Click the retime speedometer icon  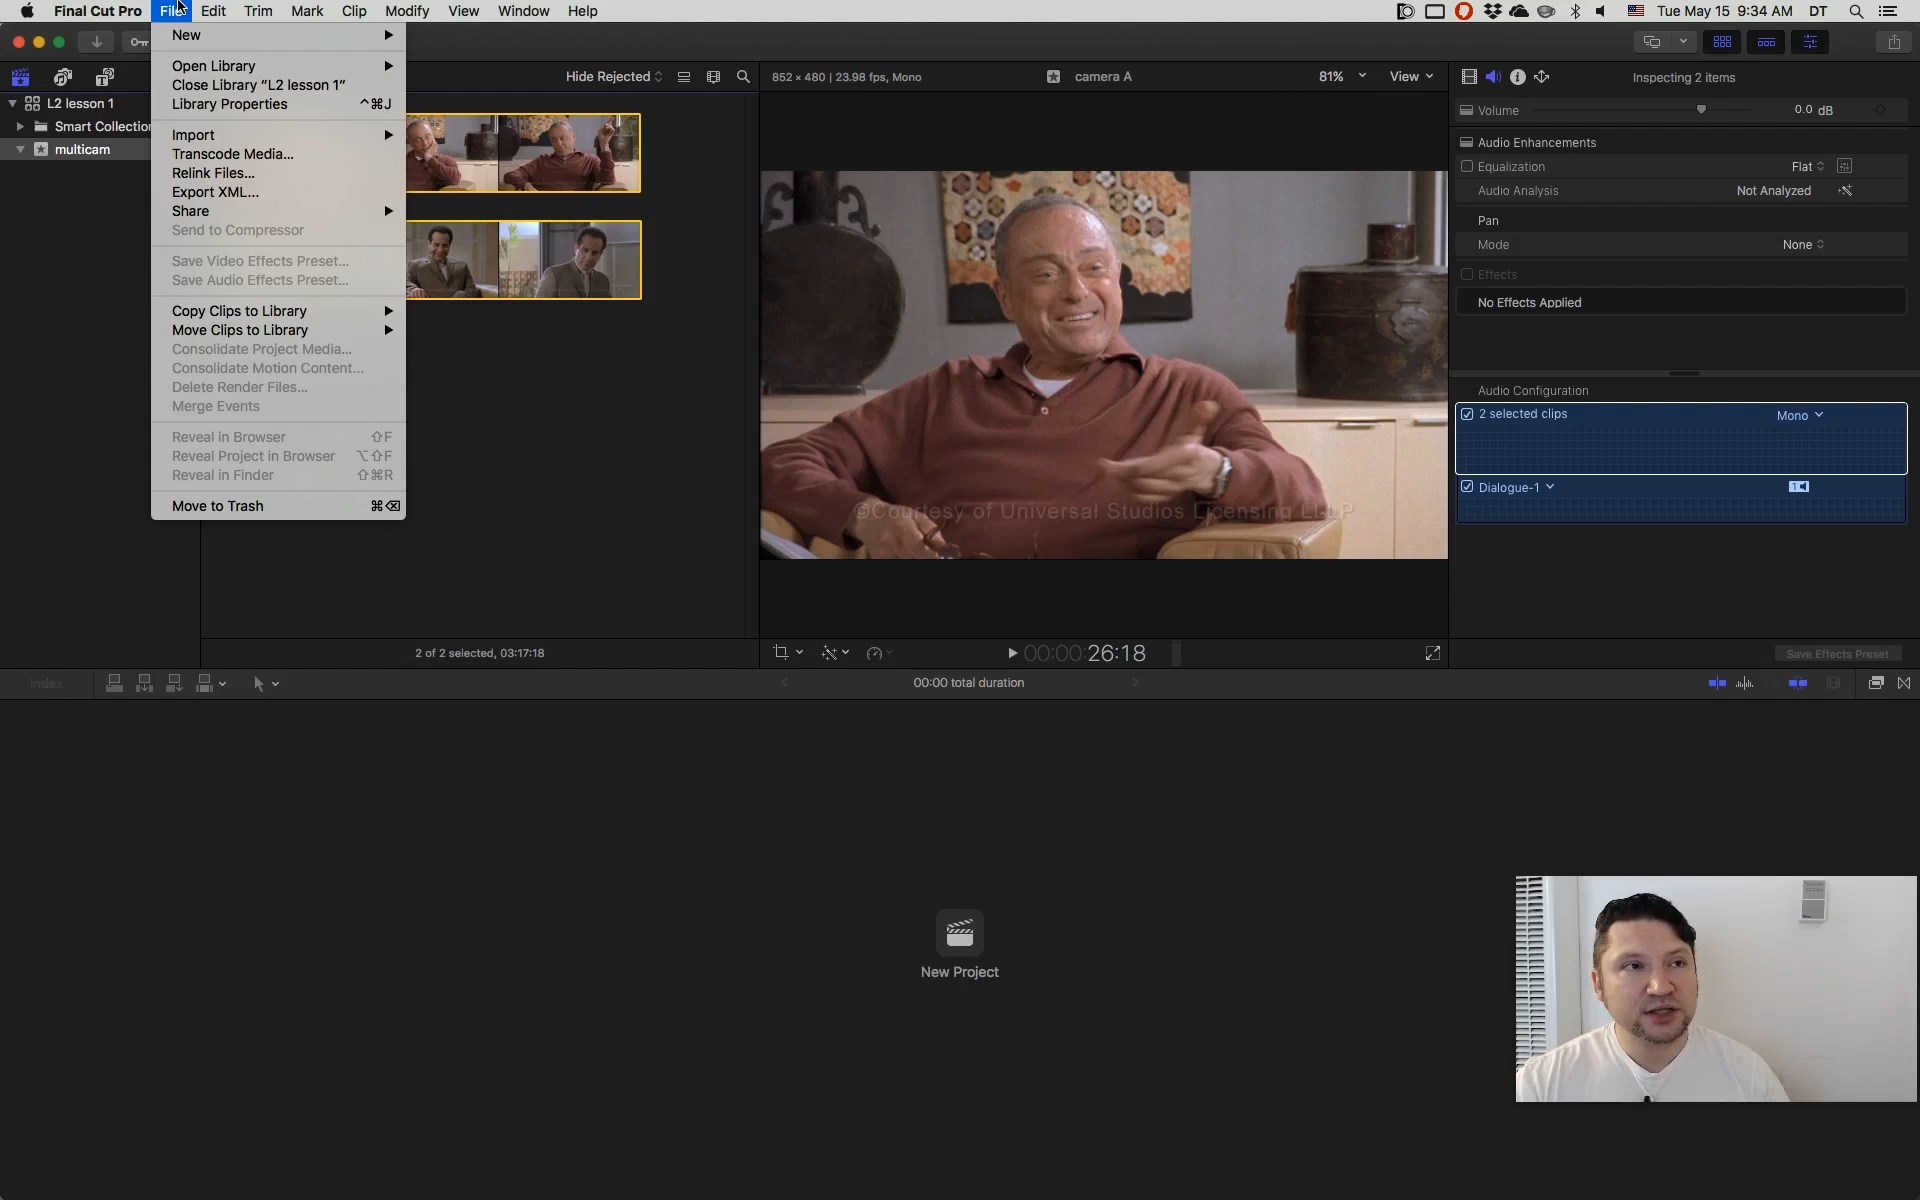click(874, 653)
